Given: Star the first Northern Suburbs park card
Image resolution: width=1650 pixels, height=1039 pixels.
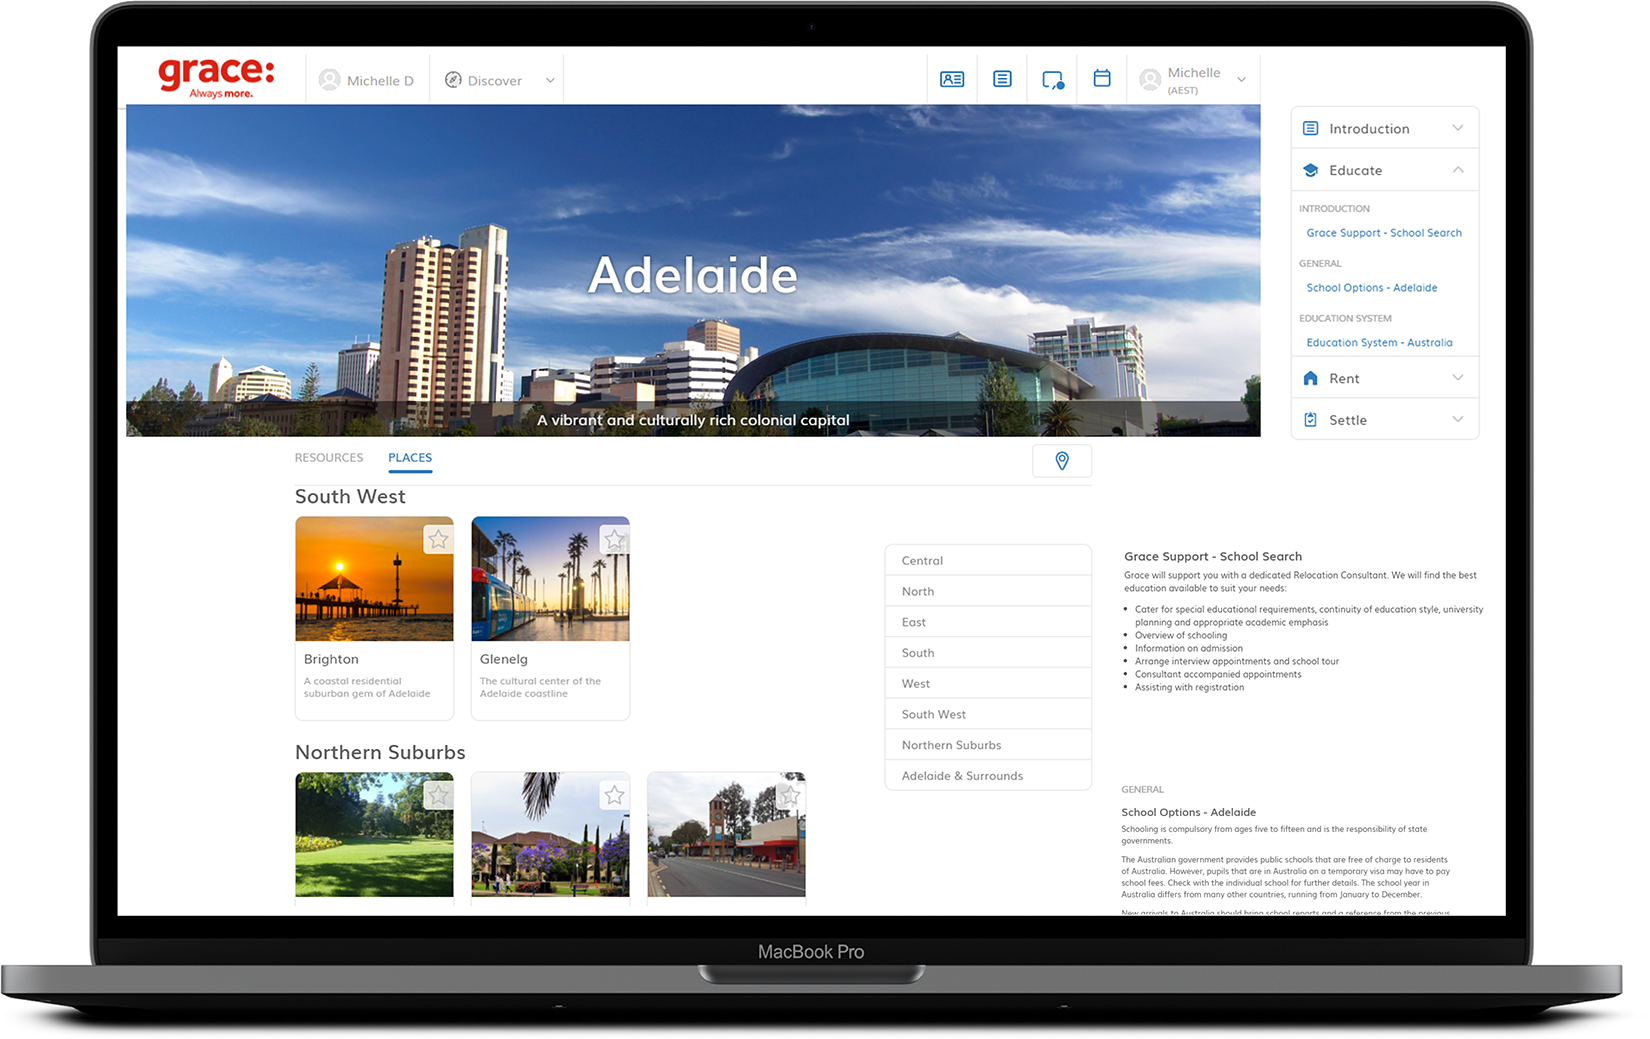Looking at the screenshot, I should [438, 795].
